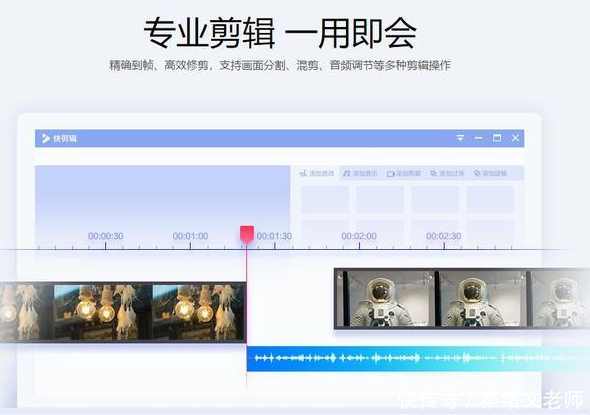Viewport: 590px width, 415px height.
Task: Select the light bulb video clip
Action: point(123,312)
